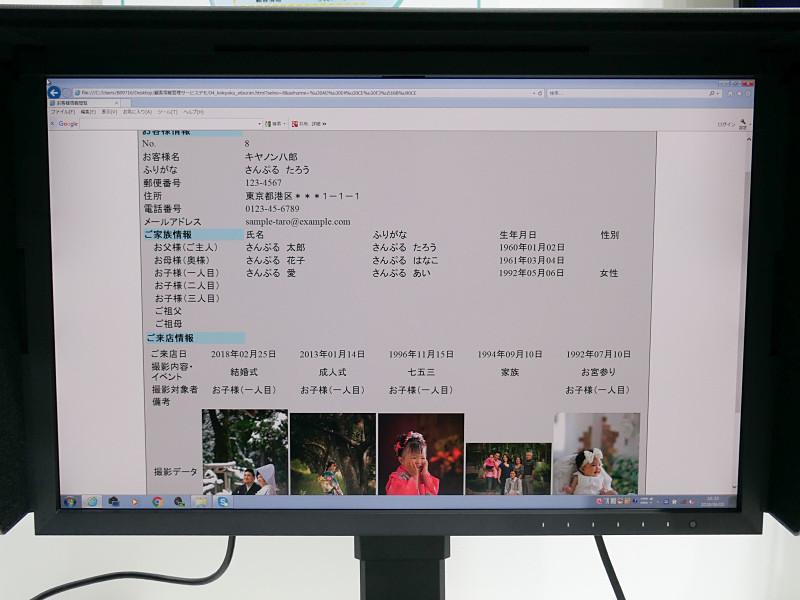Click the magnifier icon in search box

712,93
